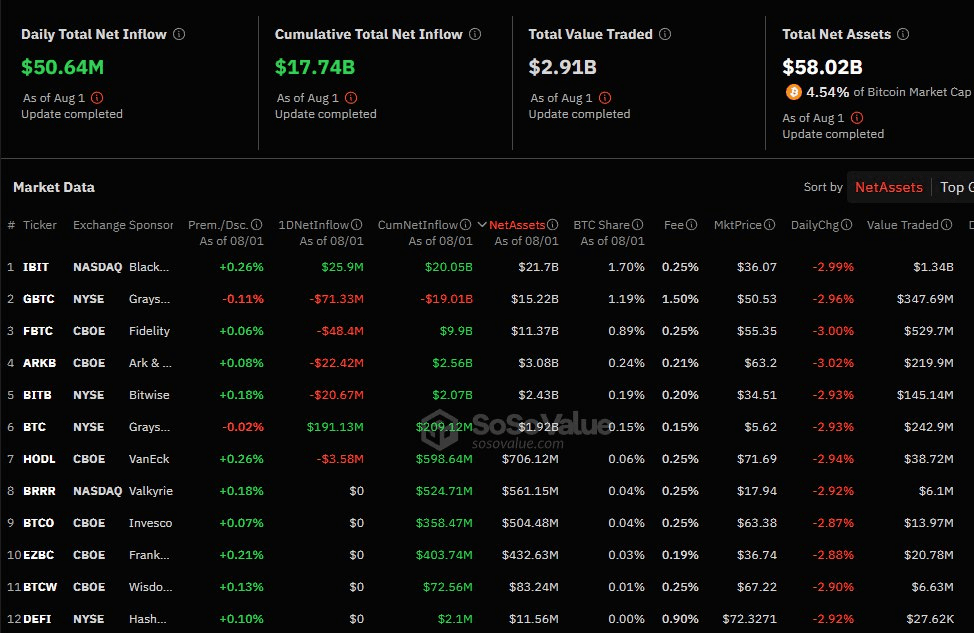The height and width of the screenshot is (633, 974).
Task: Open HODL ticker row
Action: (x=39, y=459)
